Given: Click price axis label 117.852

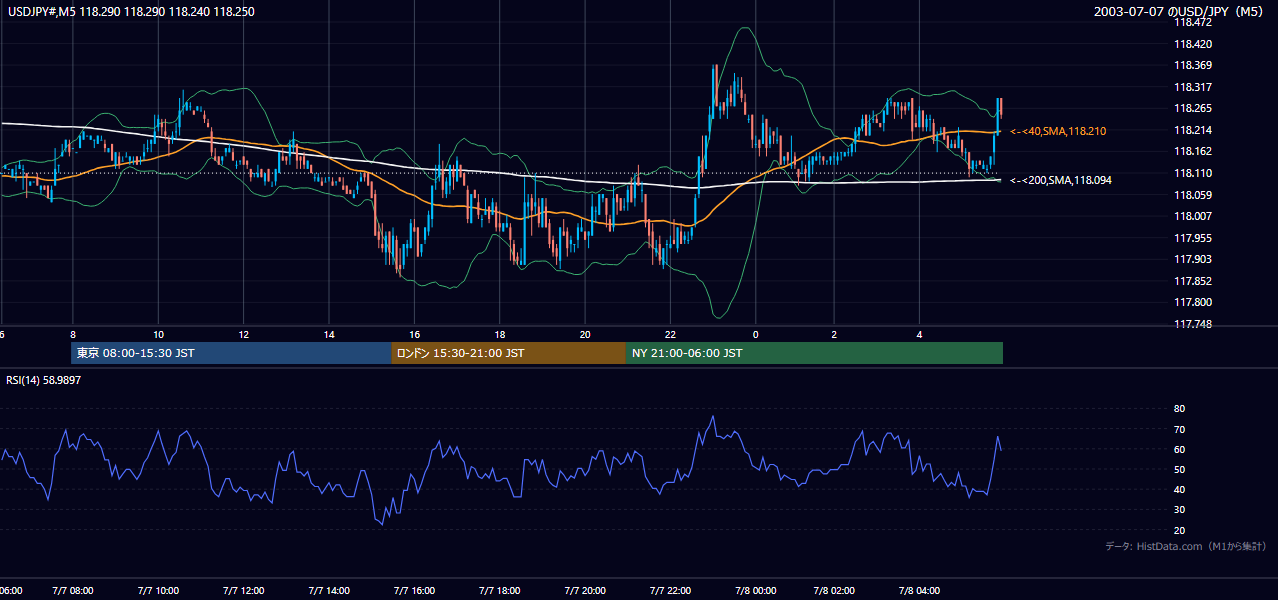Looking at the screenshot, I should pyautogui.click(x=1194, y=281).
